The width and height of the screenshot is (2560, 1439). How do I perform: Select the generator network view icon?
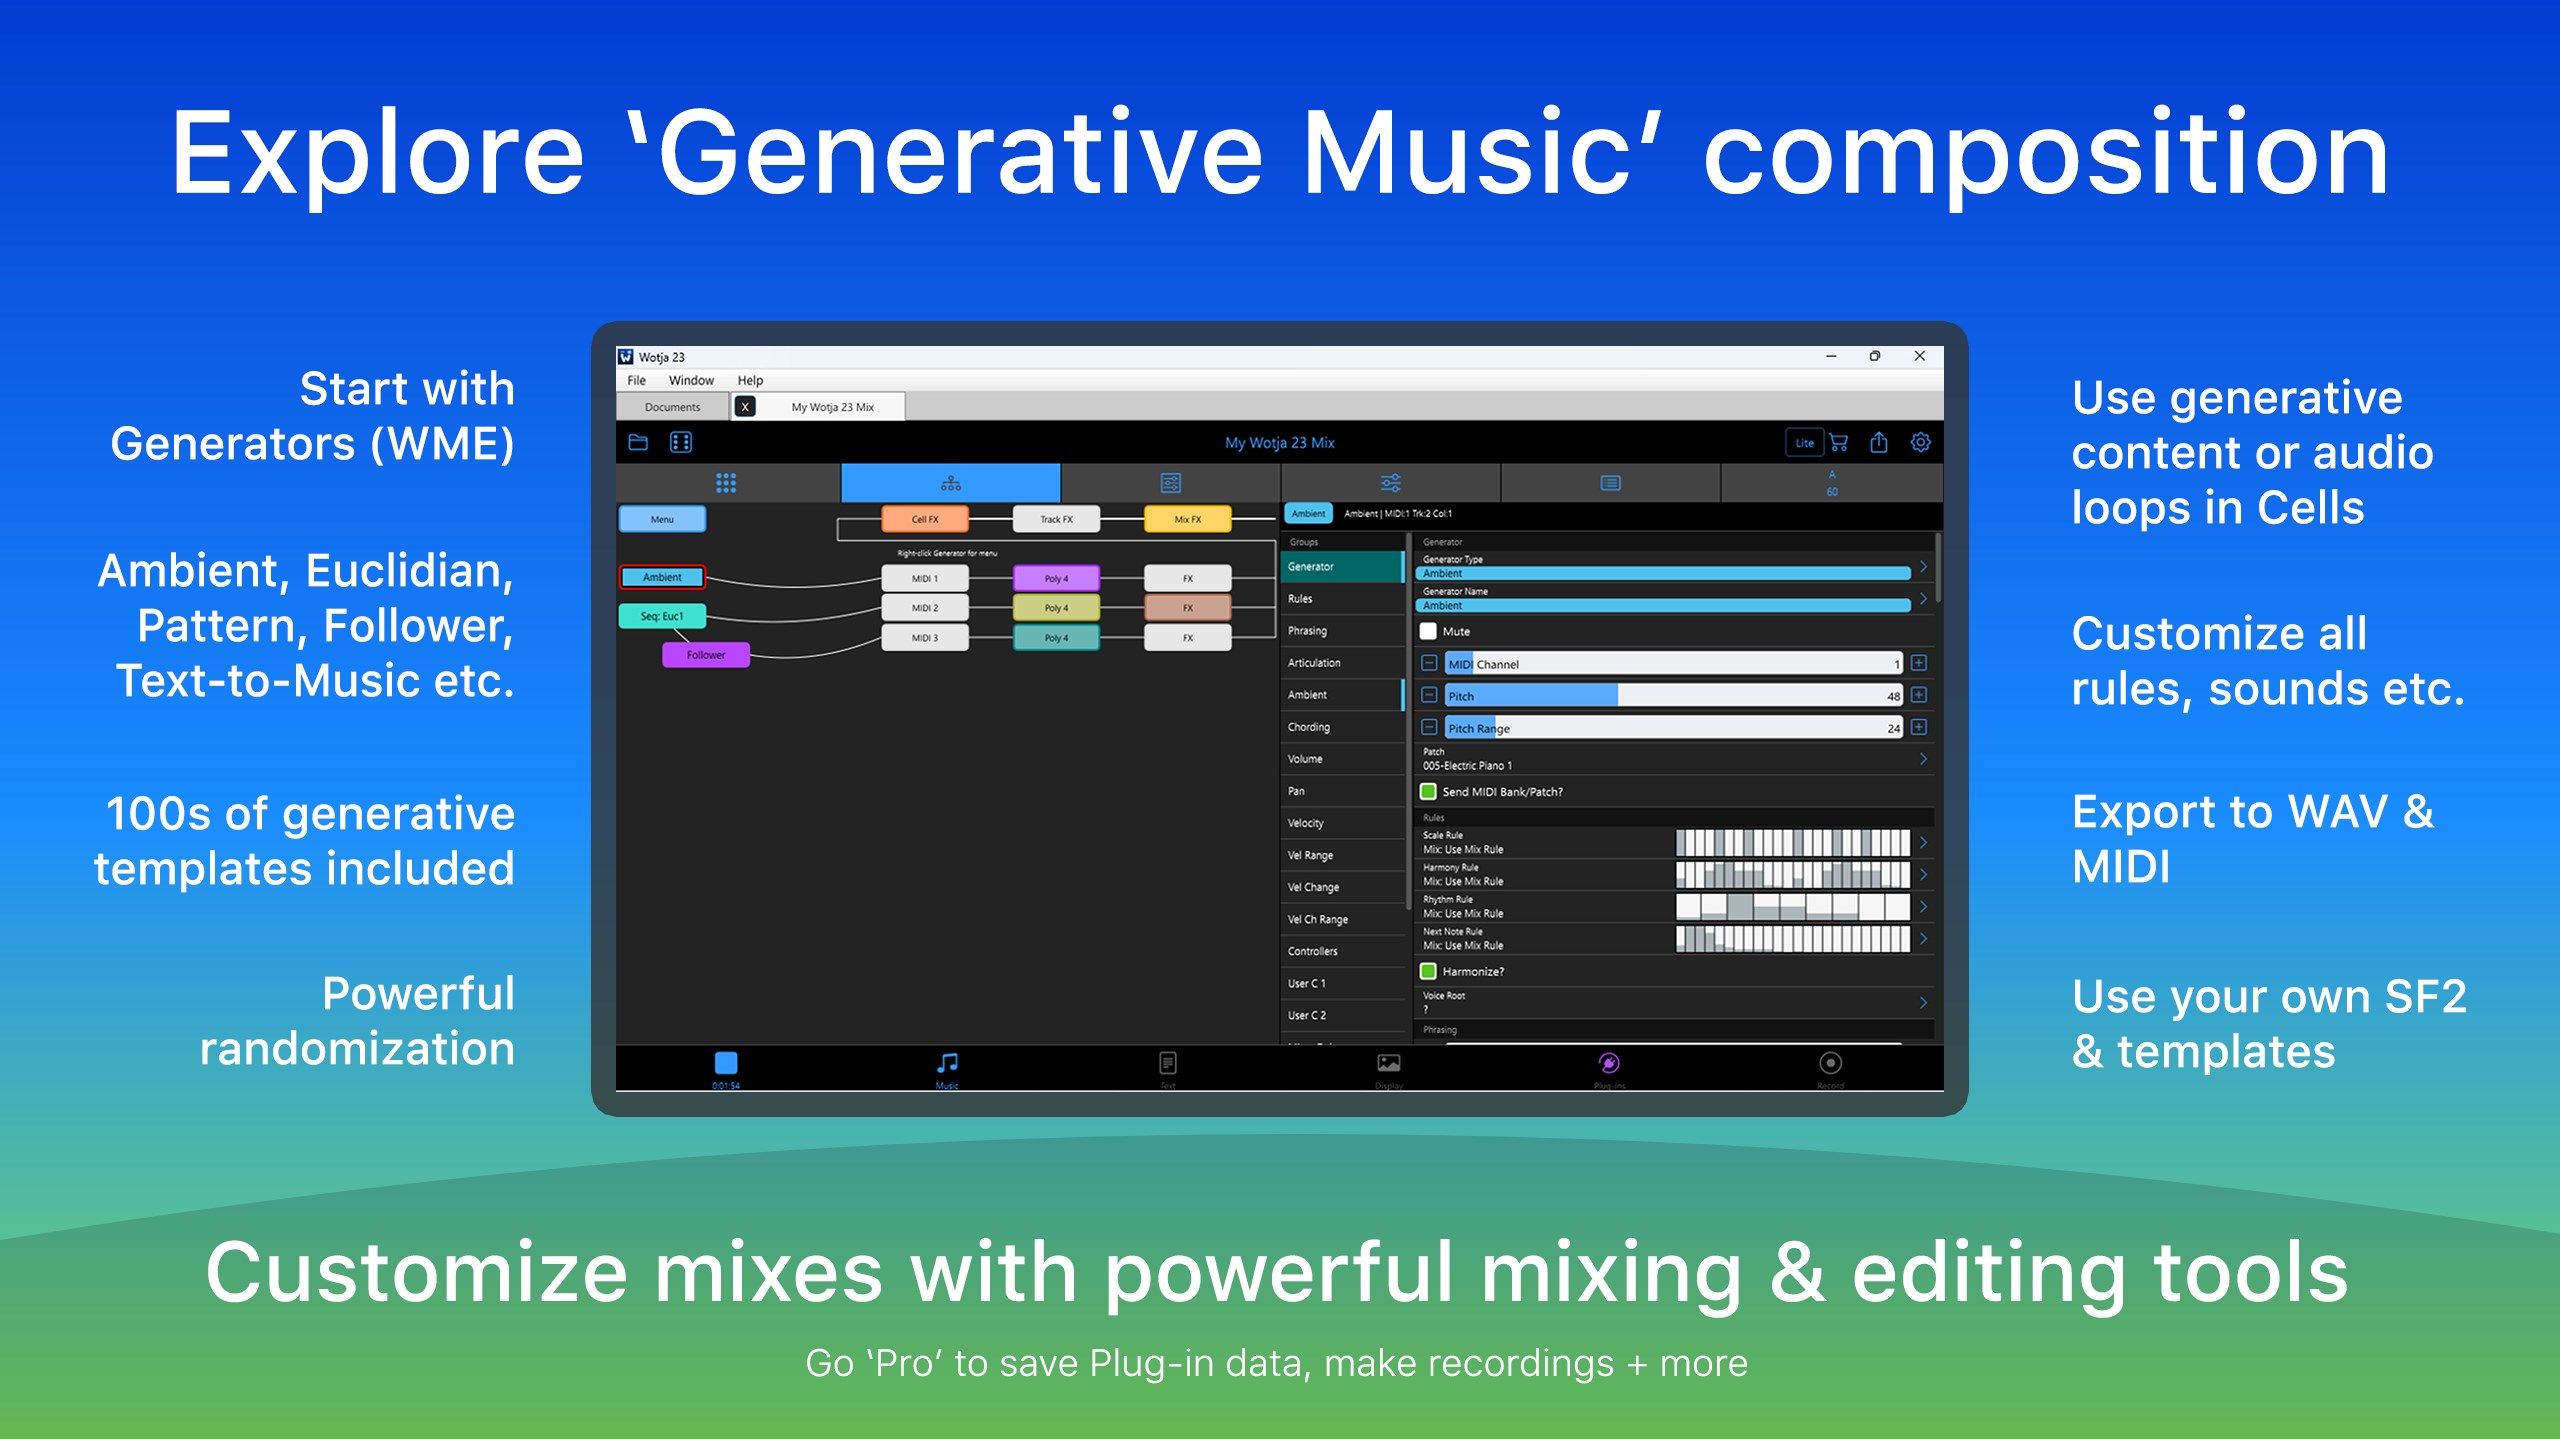click(x=950, y=483)
